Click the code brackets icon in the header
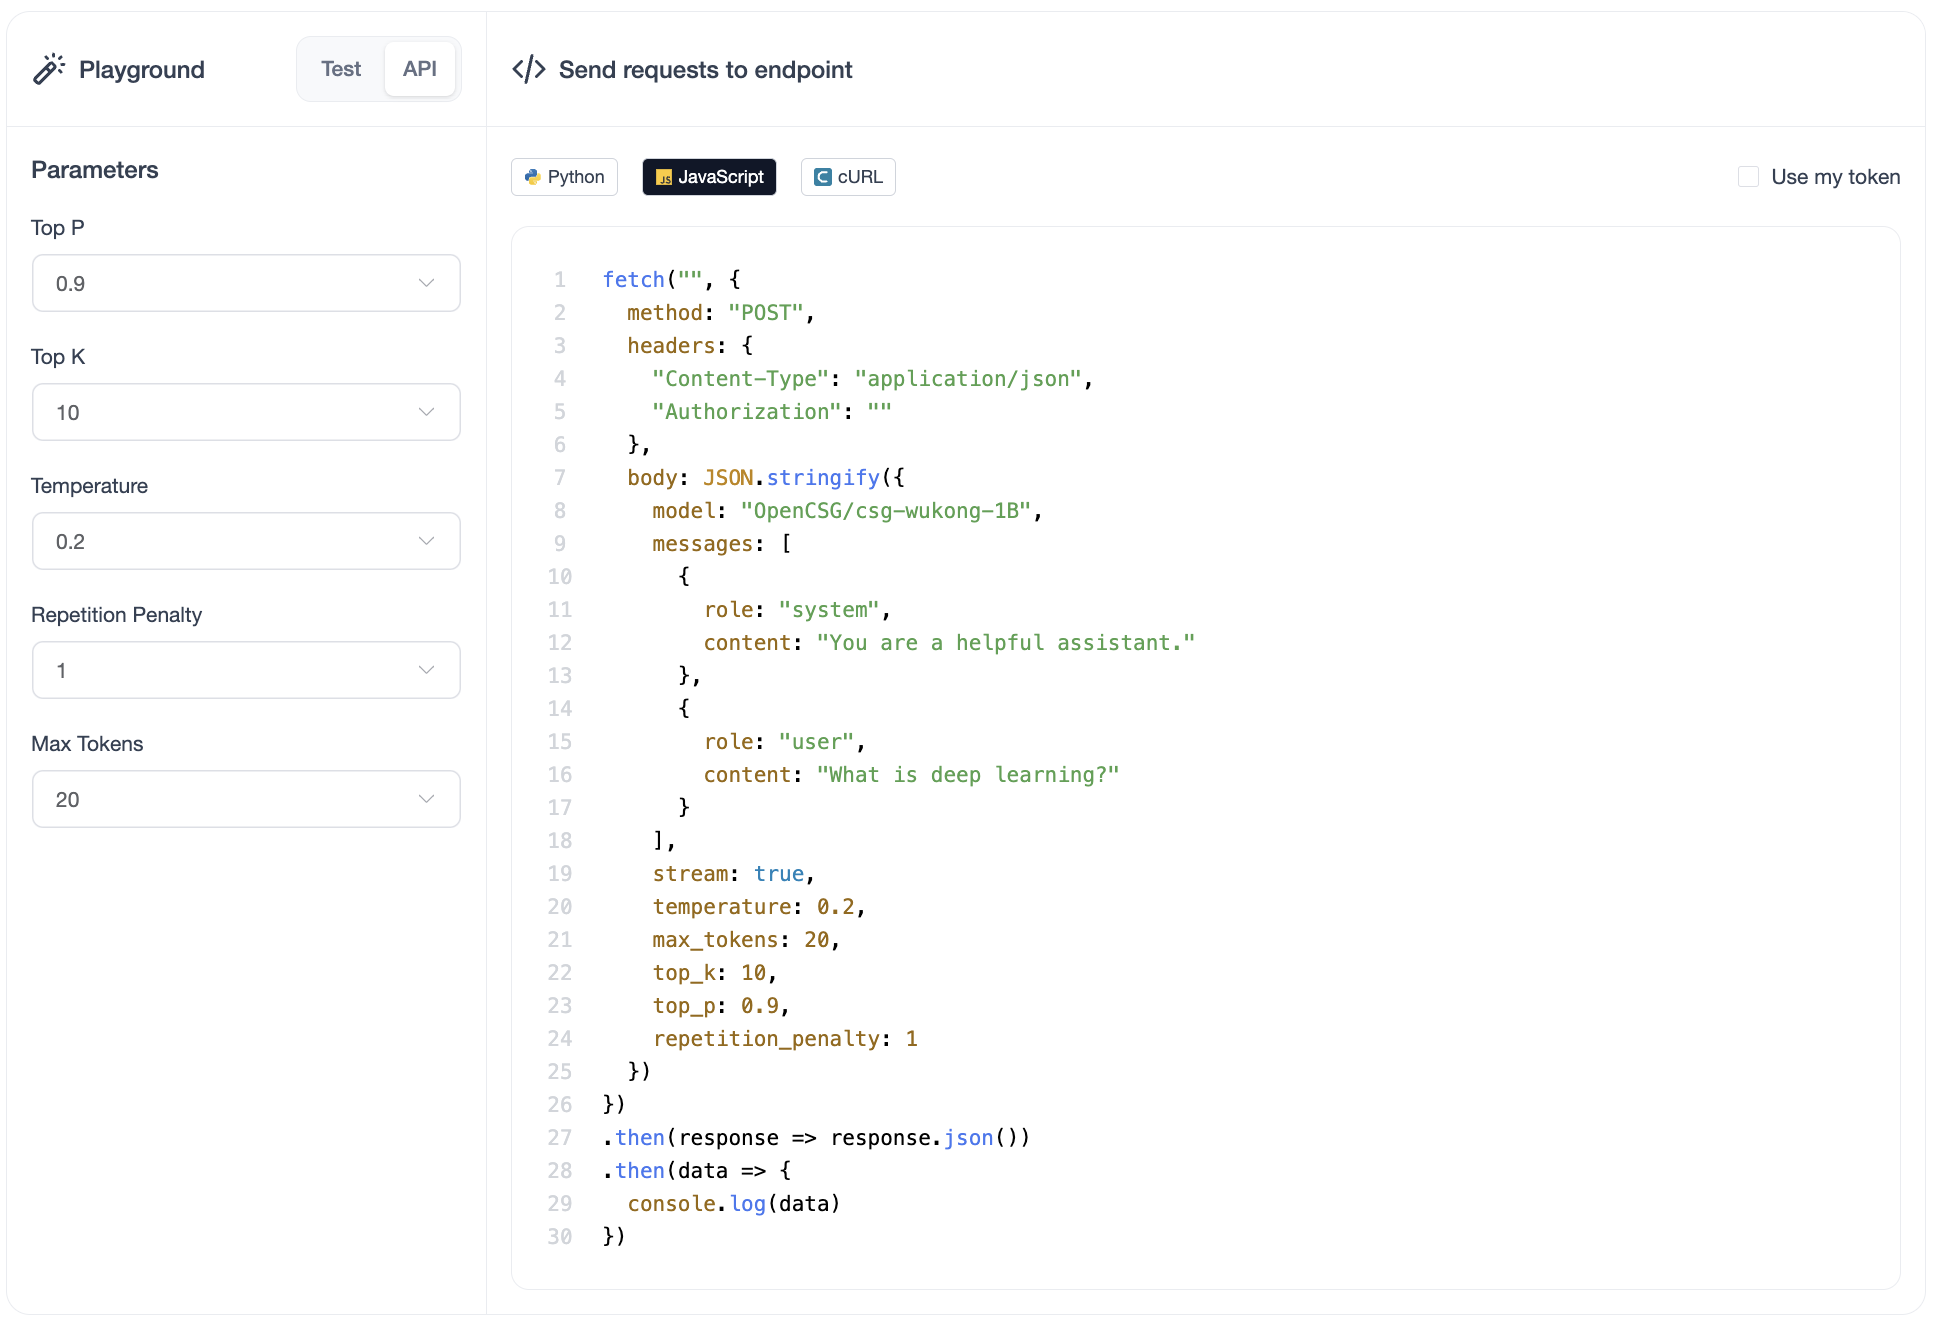 point(528,69)
